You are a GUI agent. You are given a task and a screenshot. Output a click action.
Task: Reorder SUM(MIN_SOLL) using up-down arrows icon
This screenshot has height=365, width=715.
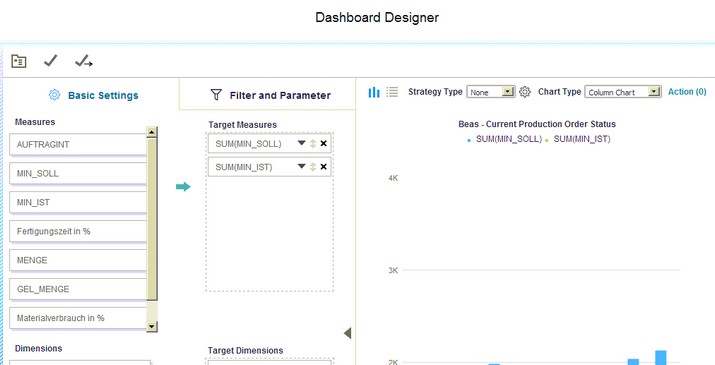click(313, 143)
